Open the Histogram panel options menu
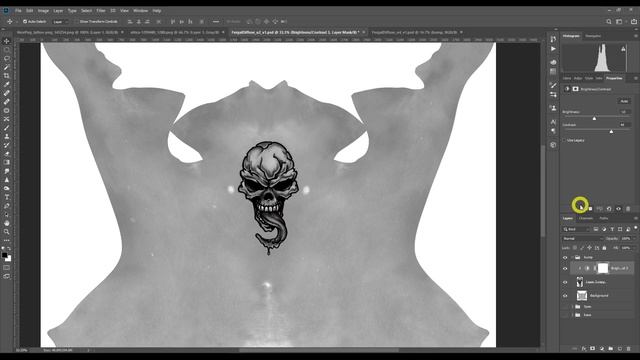This screenshot has width=640, height=360. (x=636, y=36)
